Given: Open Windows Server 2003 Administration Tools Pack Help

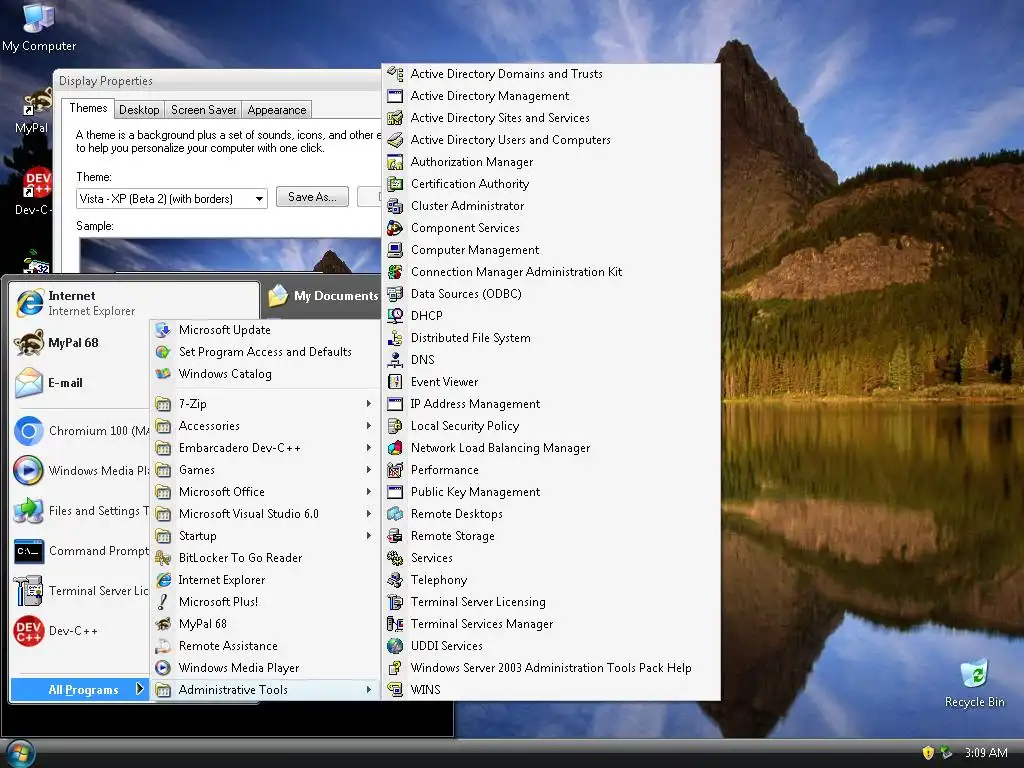Looking at the screenshot, I should (551, 667).
